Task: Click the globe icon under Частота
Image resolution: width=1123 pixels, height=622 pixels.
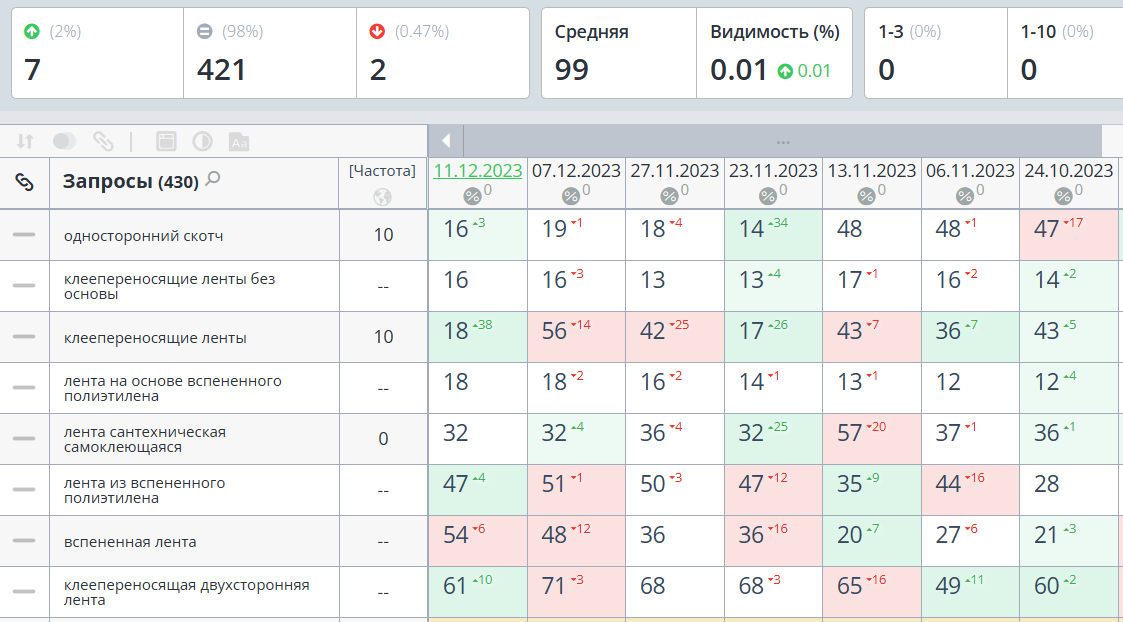Action: click(x=382, y=196)
